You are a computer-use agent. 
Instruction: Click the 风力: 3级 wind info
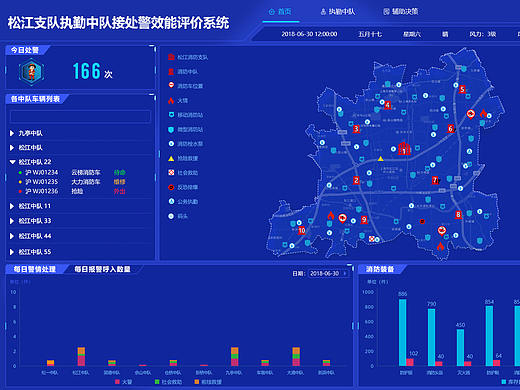(483, 34)
